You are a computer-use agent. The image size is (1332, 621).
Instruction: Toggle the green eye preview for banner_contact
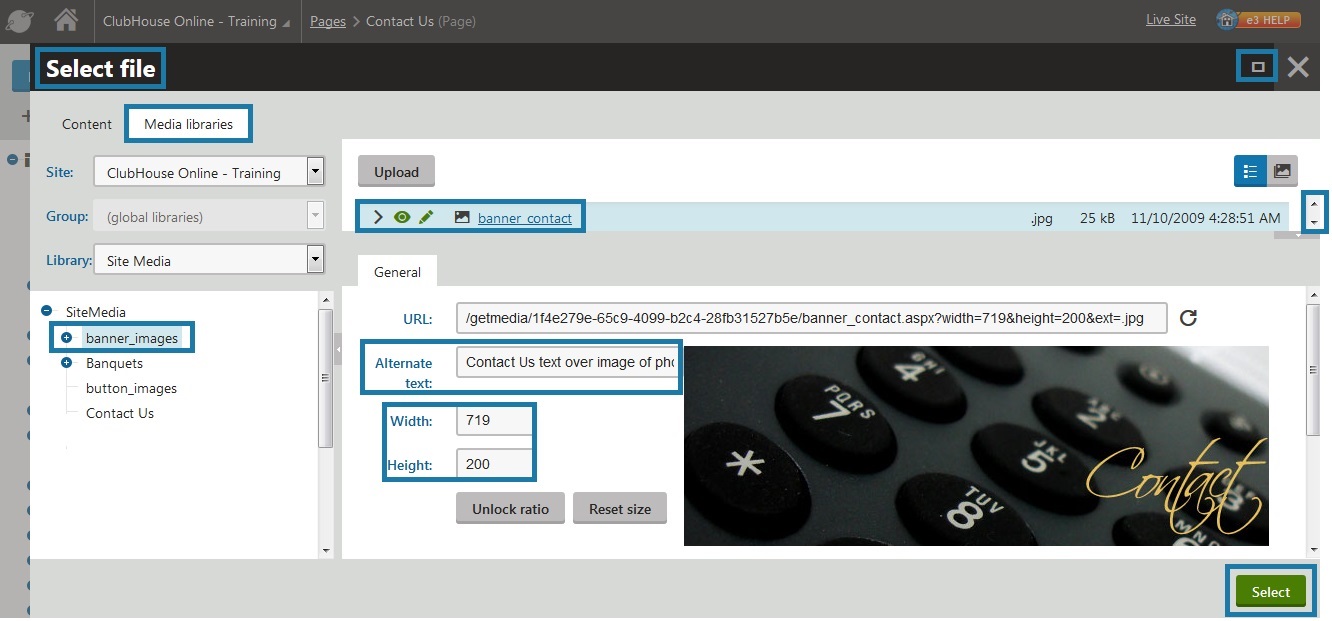point(402,217)
